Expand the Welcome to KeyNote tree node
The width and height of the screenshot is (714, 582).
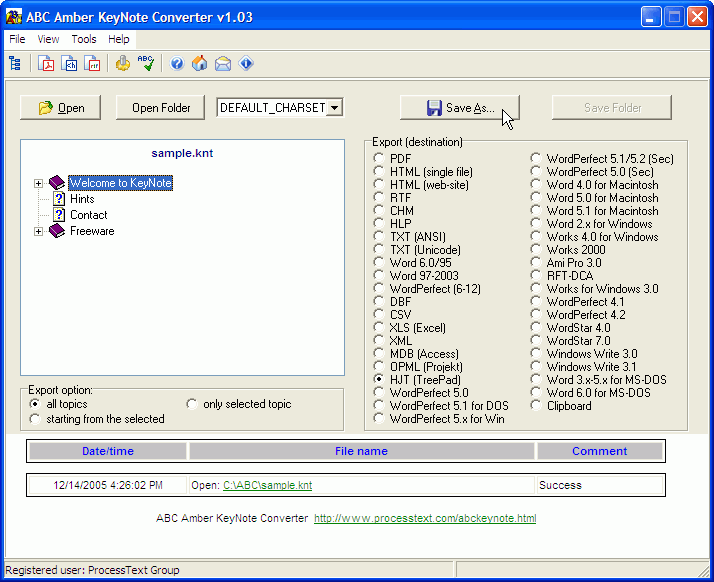coord(39,183)
